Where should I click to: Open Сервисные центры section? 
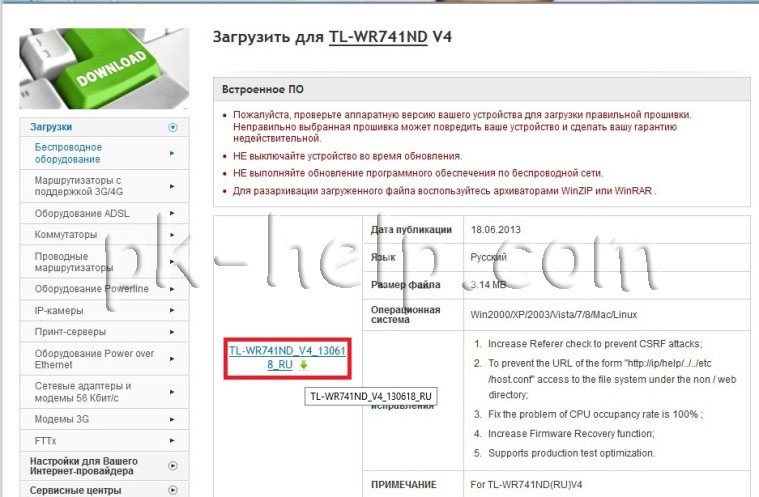(x=76, y=490)
